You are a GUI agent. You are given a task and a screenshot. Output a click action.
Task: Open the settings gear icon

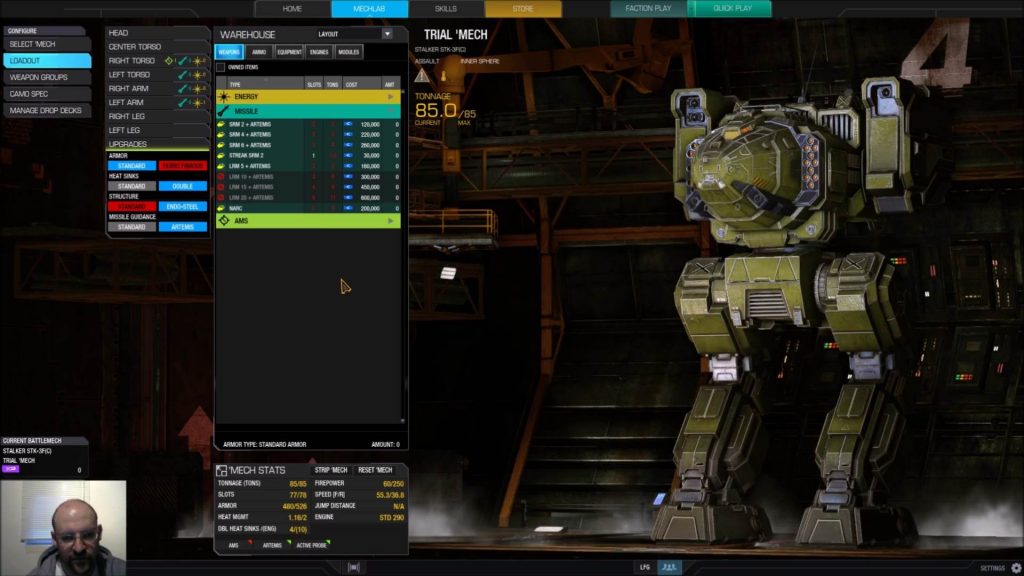point(1016,568)
